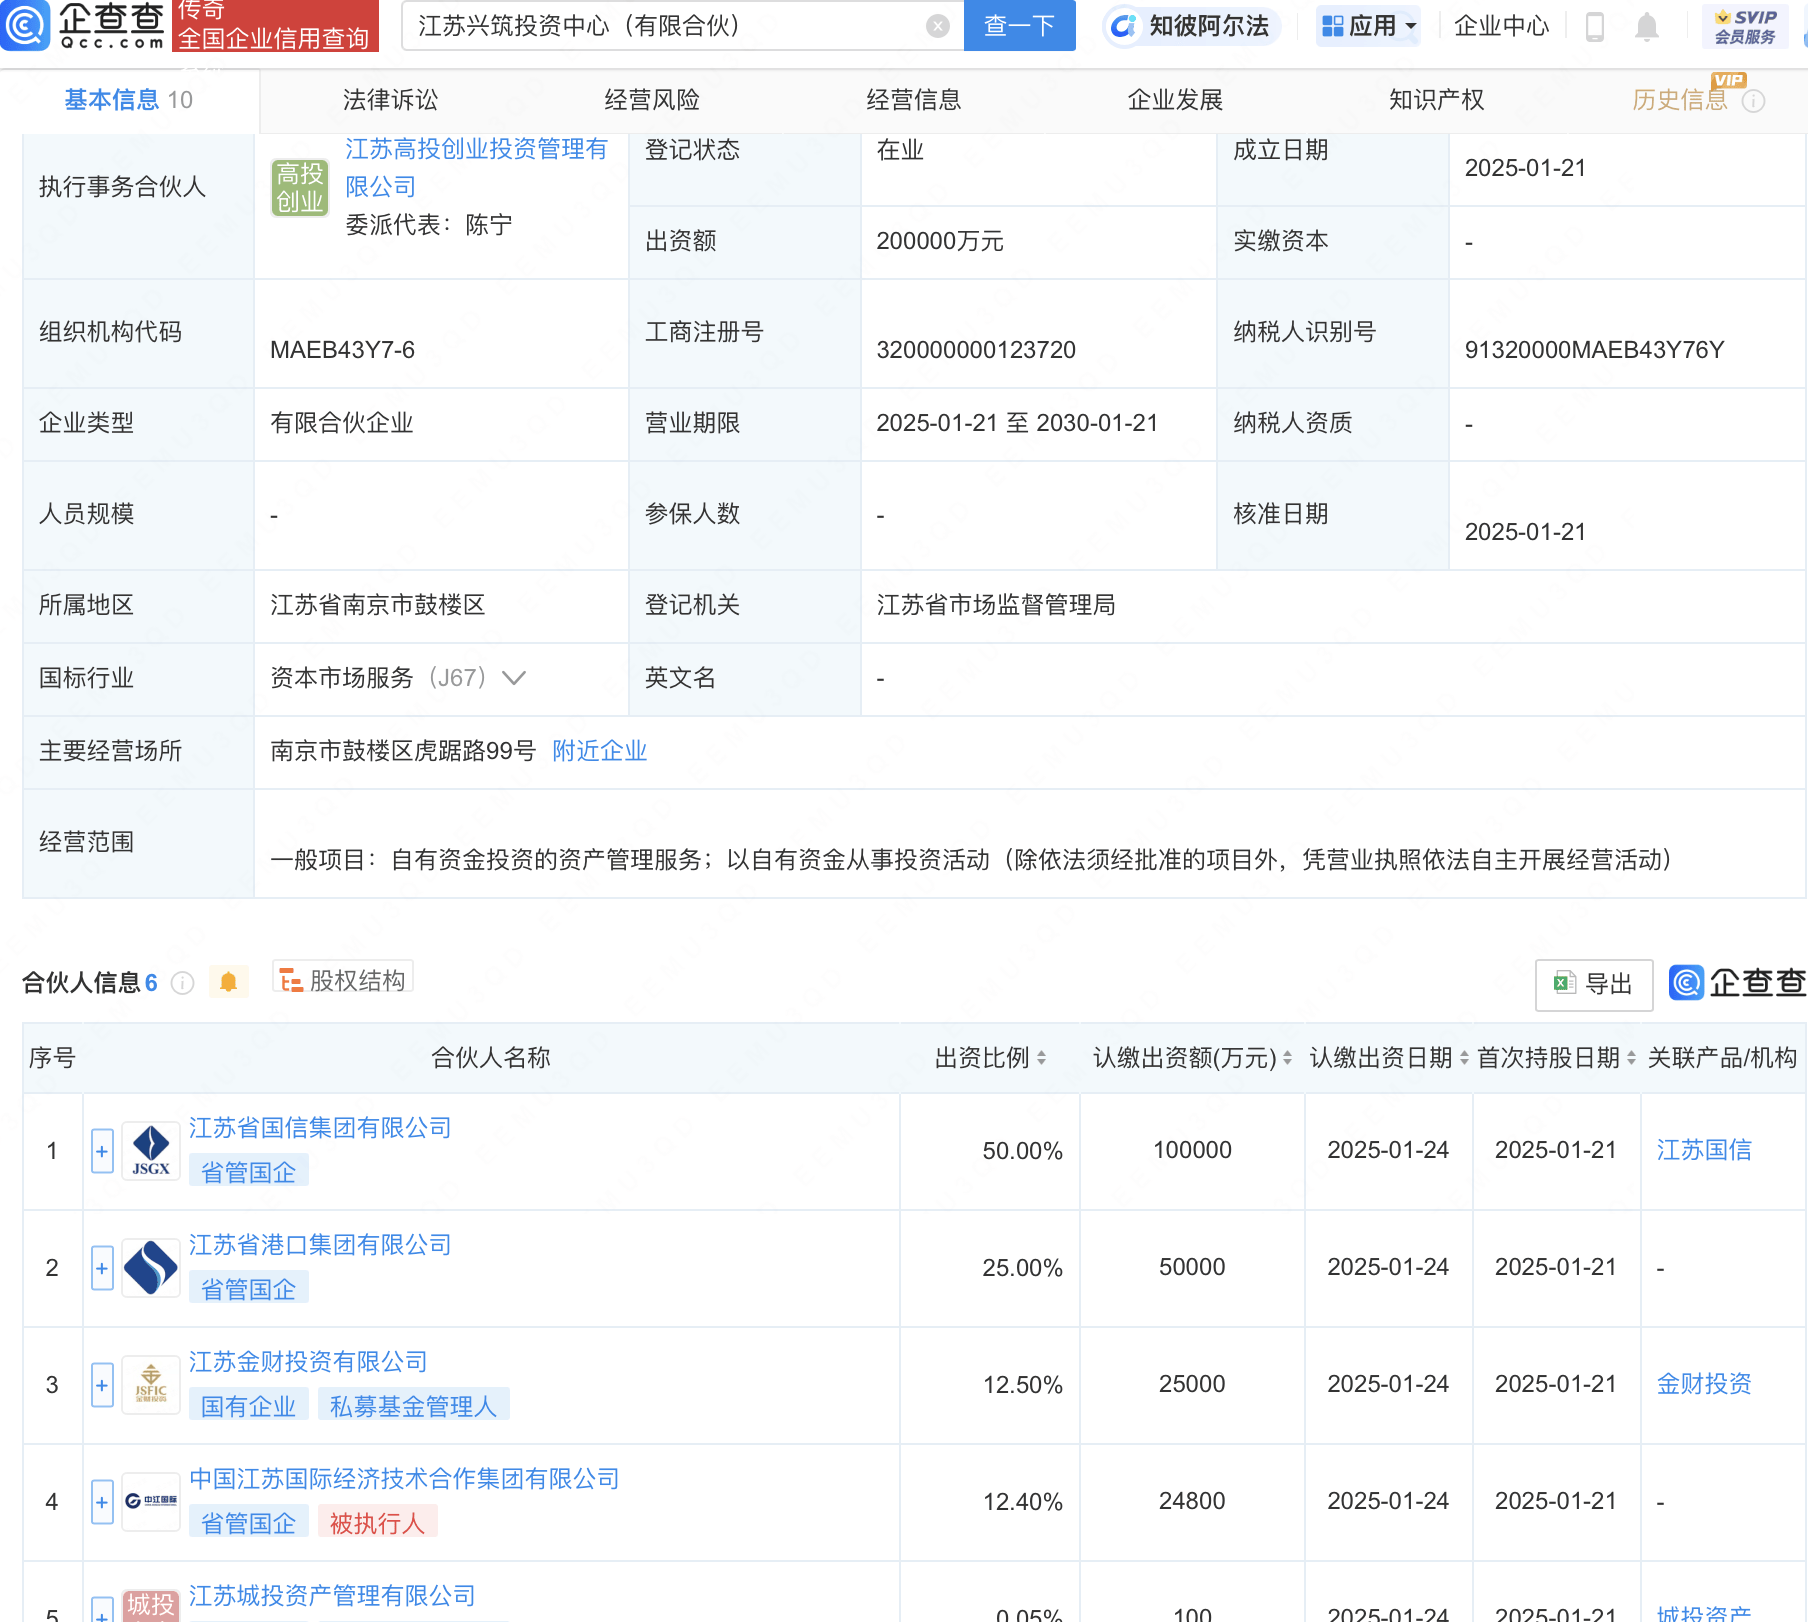
Task: Open the 知彼阿尔法 AI assistant
Action: [1191, 26]
